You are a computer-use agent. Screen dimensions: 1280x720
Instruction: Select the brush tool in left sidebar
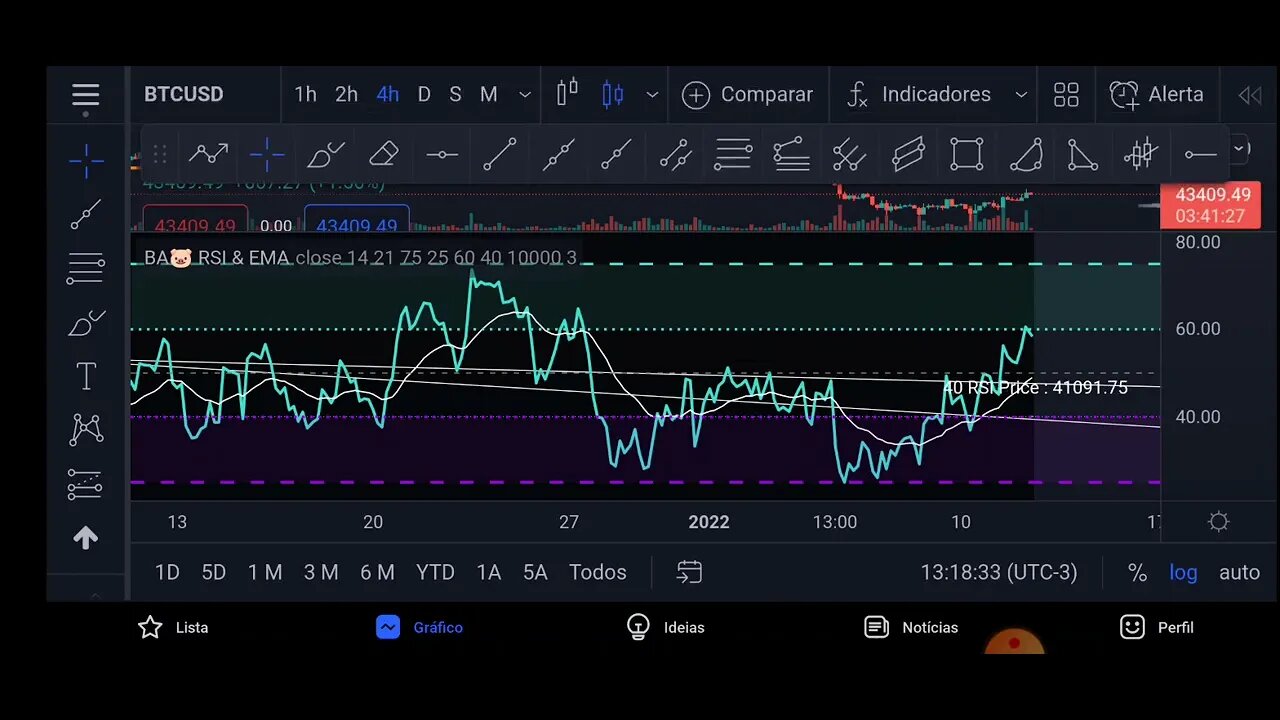[86, 323]
